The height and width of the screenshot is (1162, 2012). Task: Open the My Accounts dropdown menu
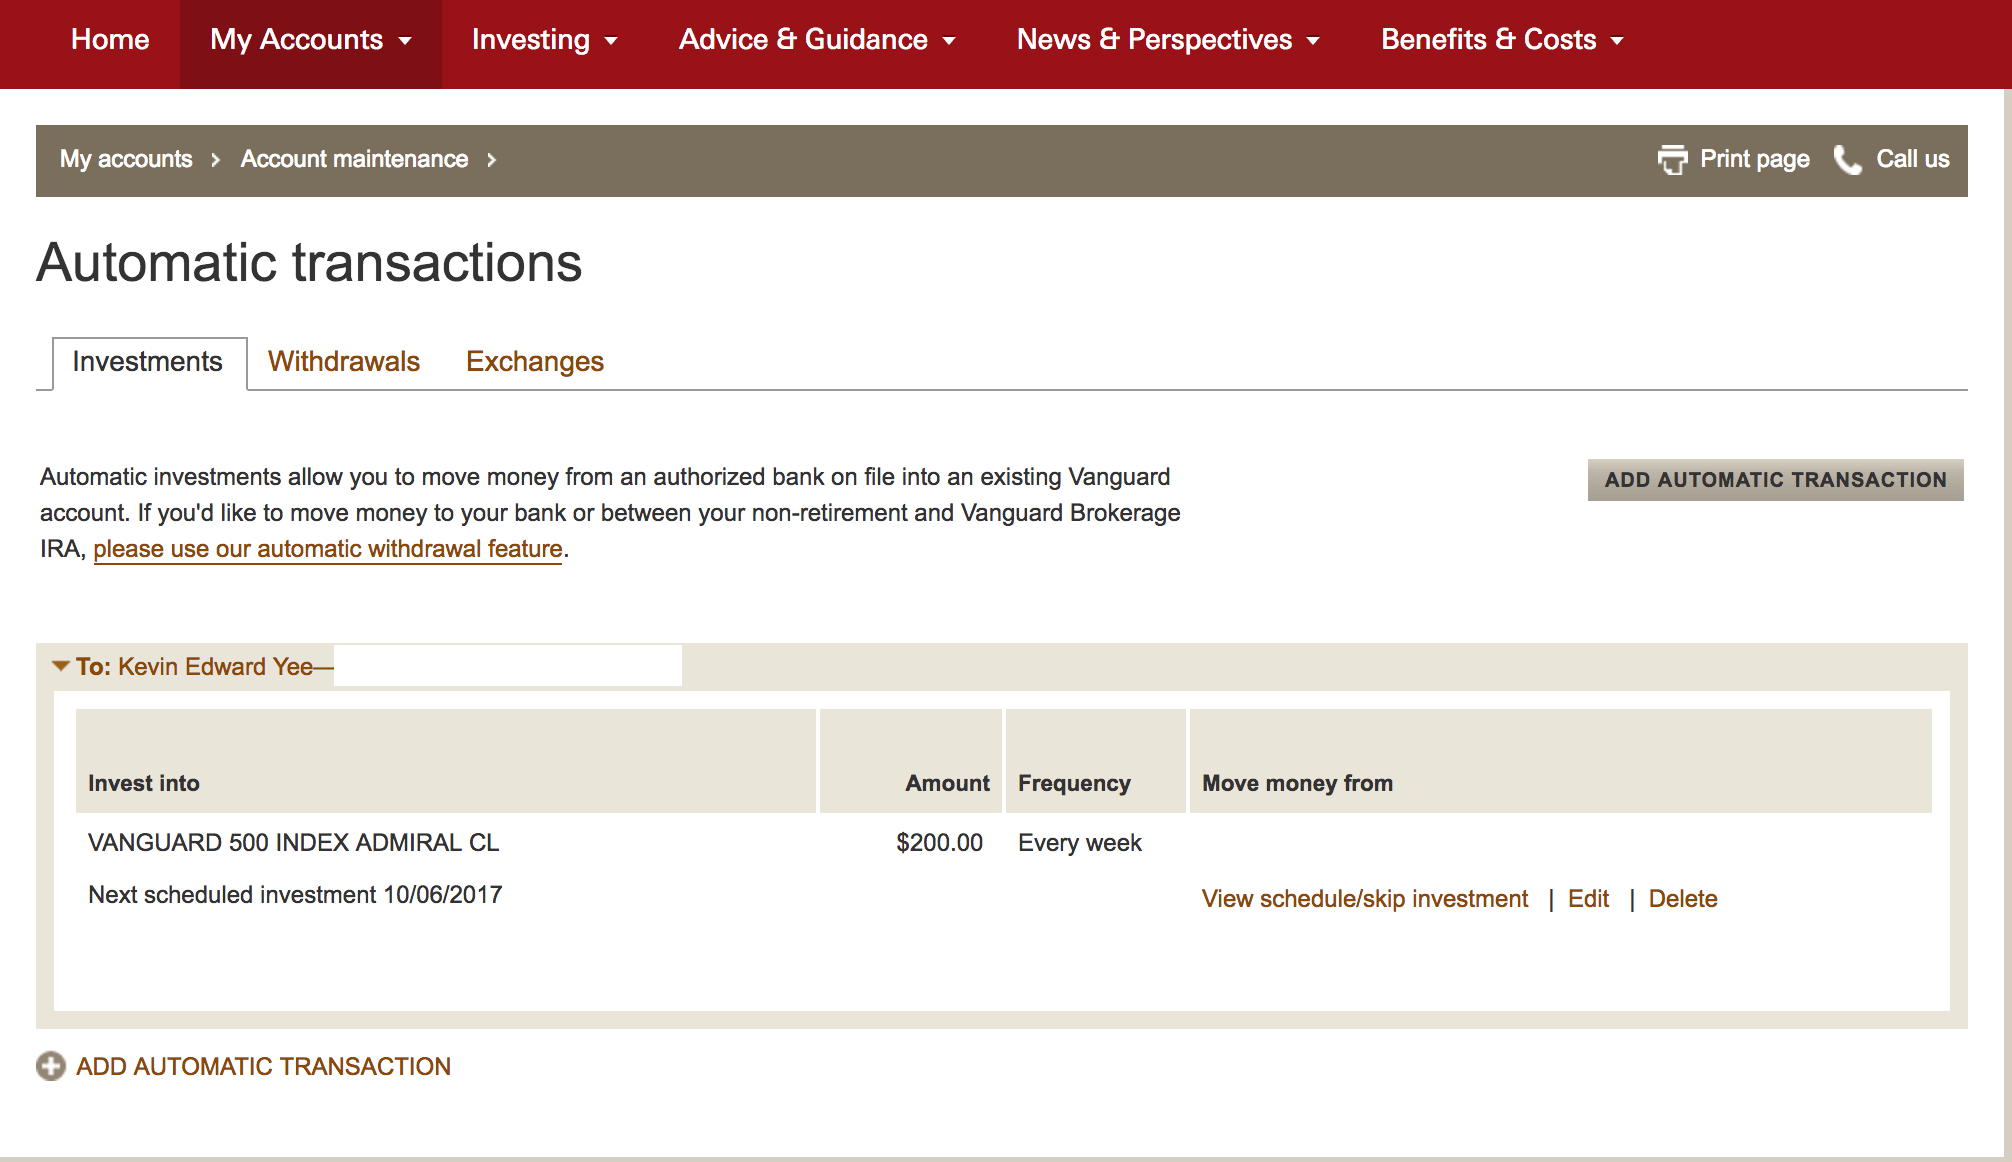[x=311, y=40]
